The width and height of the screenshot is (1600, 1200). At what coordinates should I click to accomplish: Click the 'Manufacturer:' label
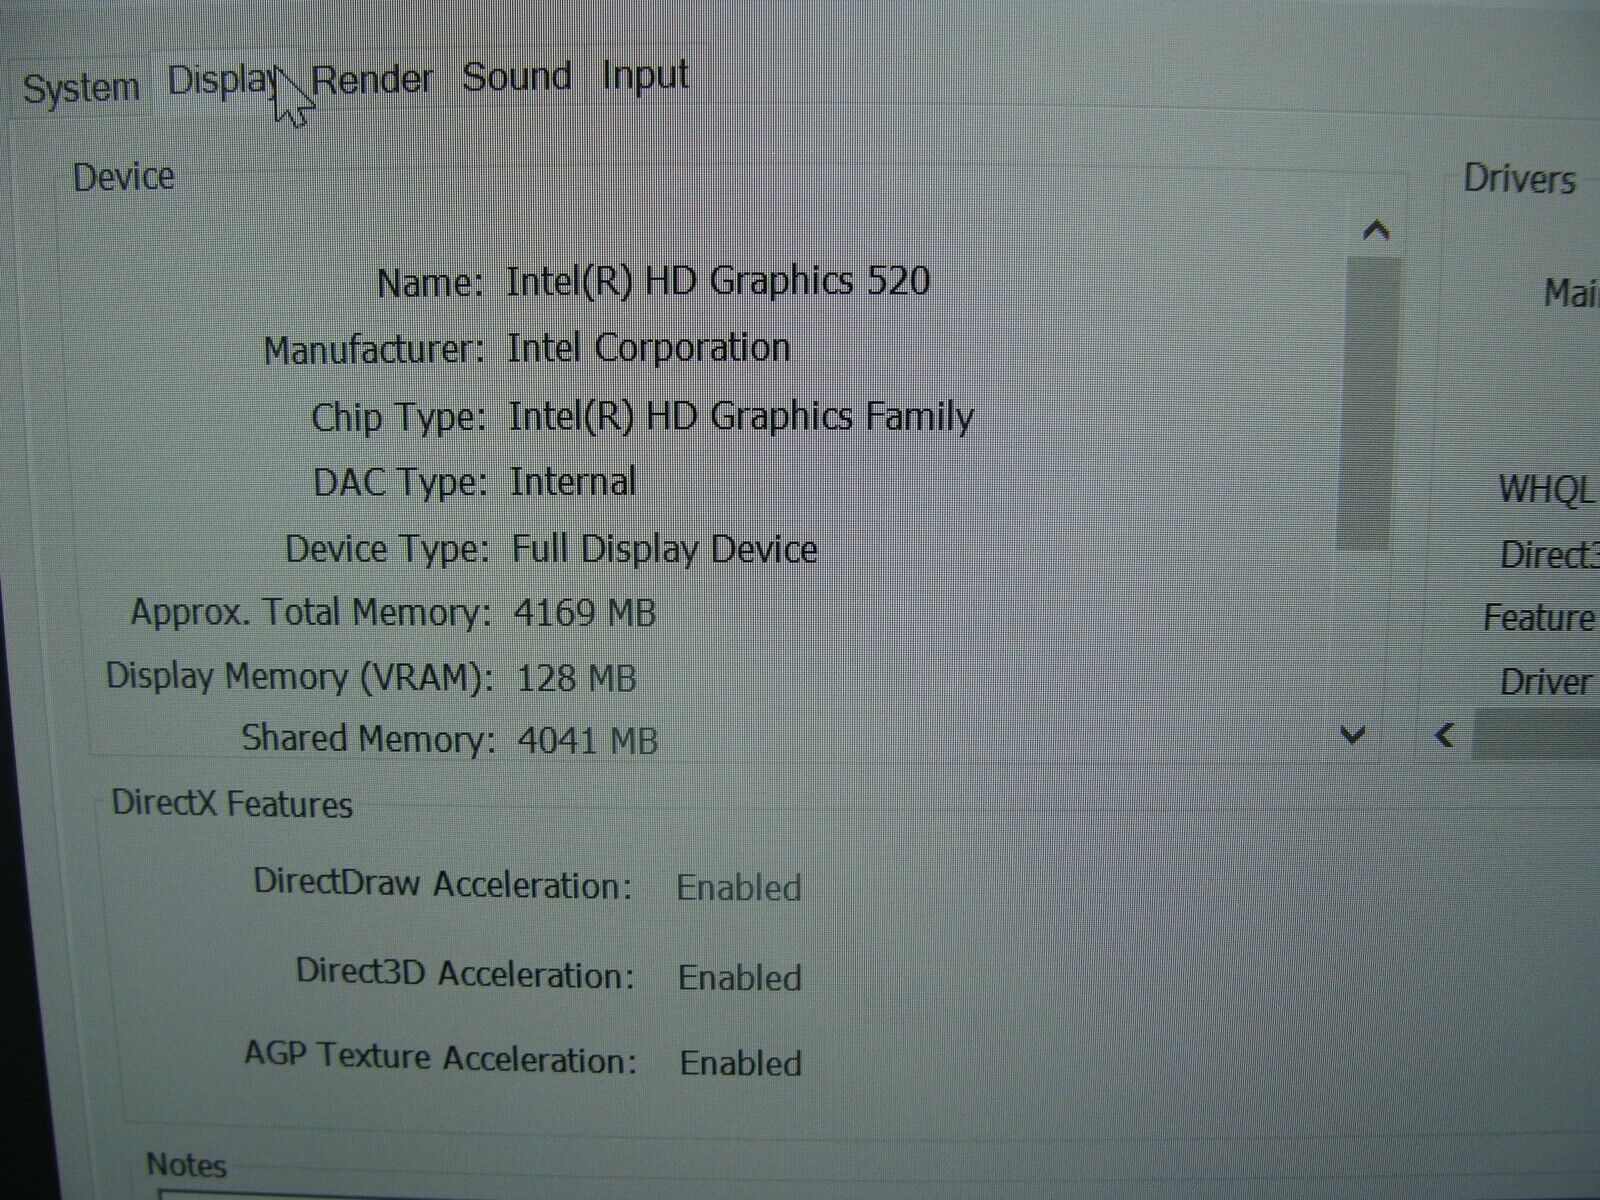click(x=374, y=350)
